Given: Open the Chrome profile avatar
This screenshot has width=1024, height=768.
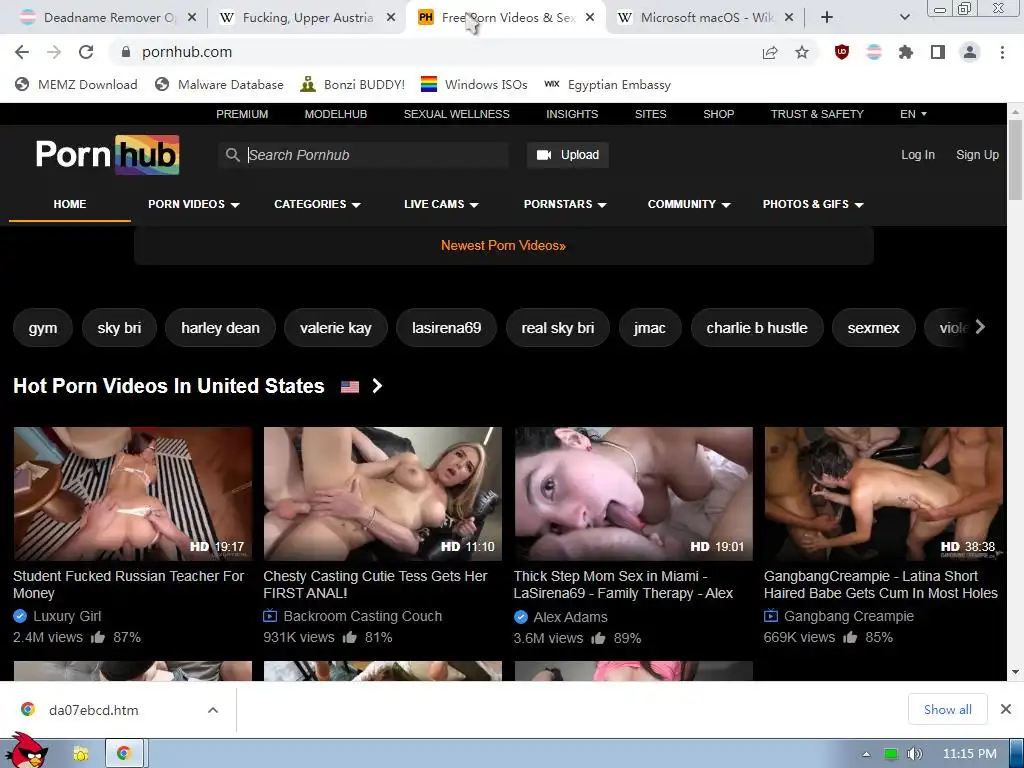Looking at the screenshot, I should point(970,52).
